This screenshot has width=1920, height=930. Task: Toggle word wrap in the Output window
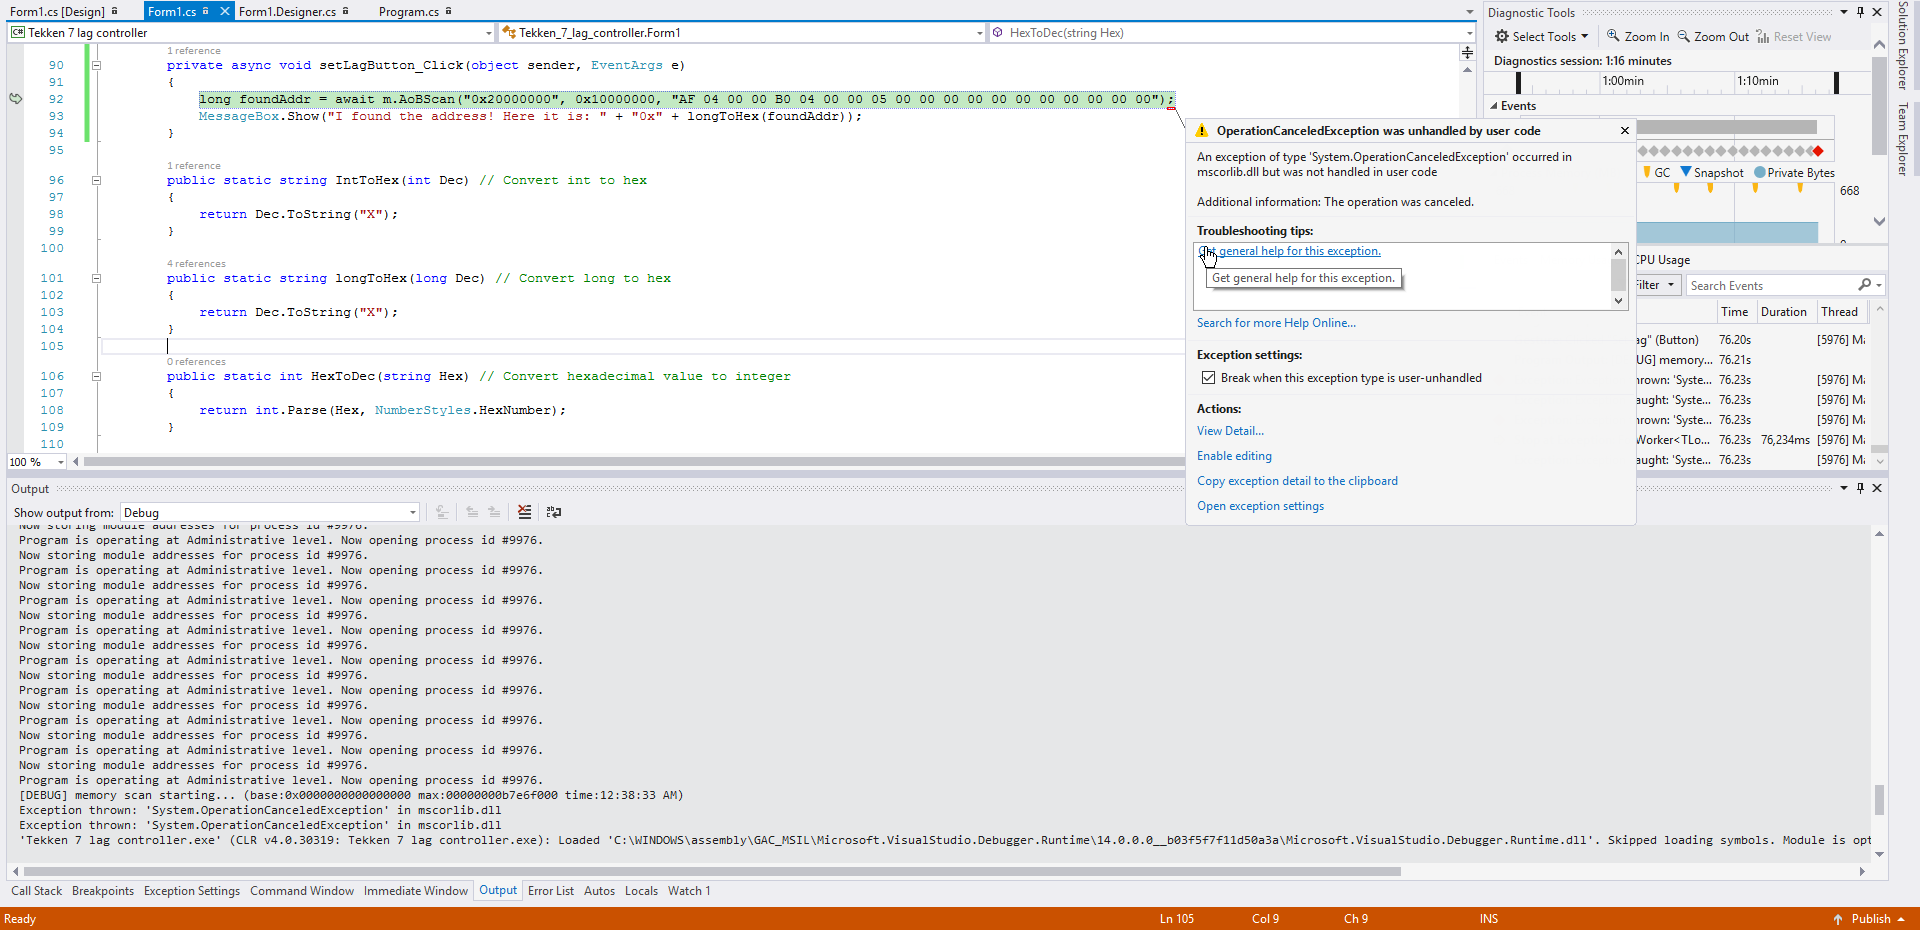tap(554, 512)
